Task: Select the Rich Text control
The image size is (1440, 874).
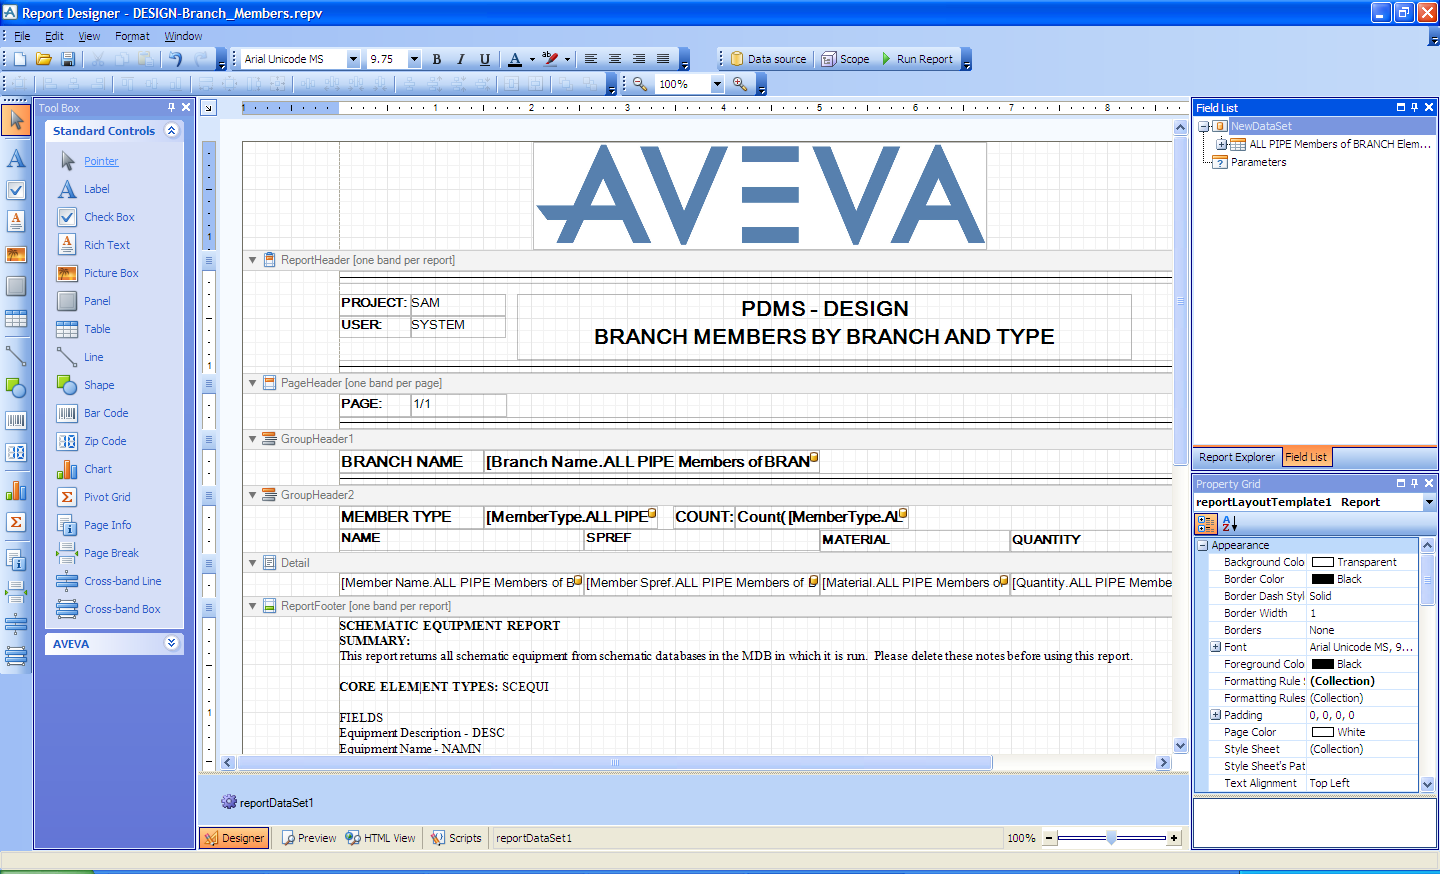Action: [106, 245]
